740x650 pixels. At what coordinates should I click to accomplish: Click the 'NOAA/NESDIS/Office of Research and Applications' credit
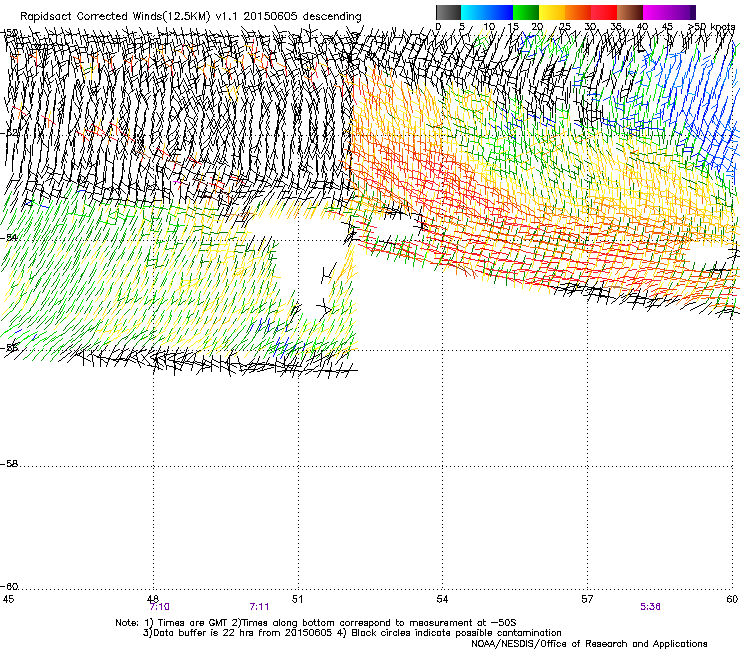(589, 644)
